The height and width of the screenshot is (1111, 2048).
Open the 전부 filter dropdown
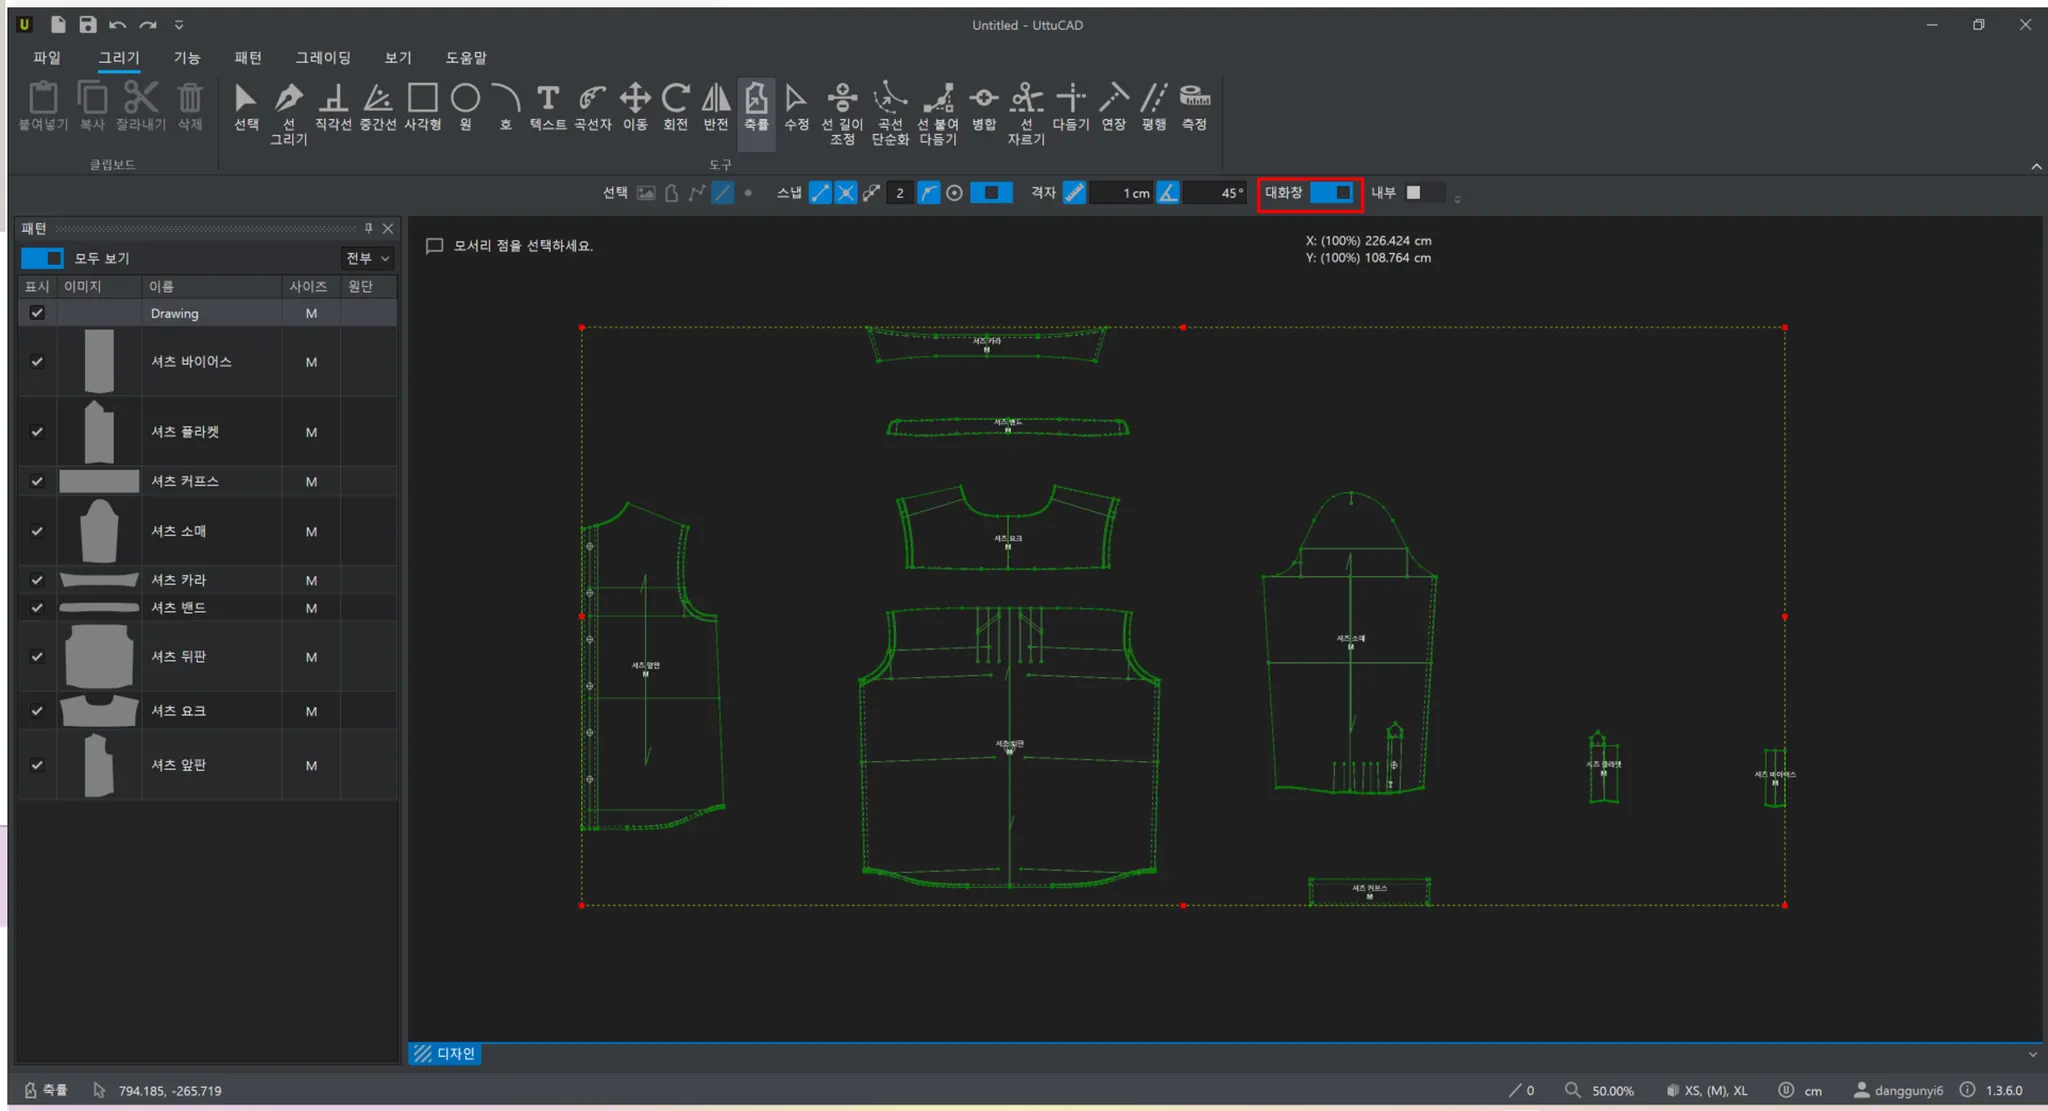(x=368, y=258)
